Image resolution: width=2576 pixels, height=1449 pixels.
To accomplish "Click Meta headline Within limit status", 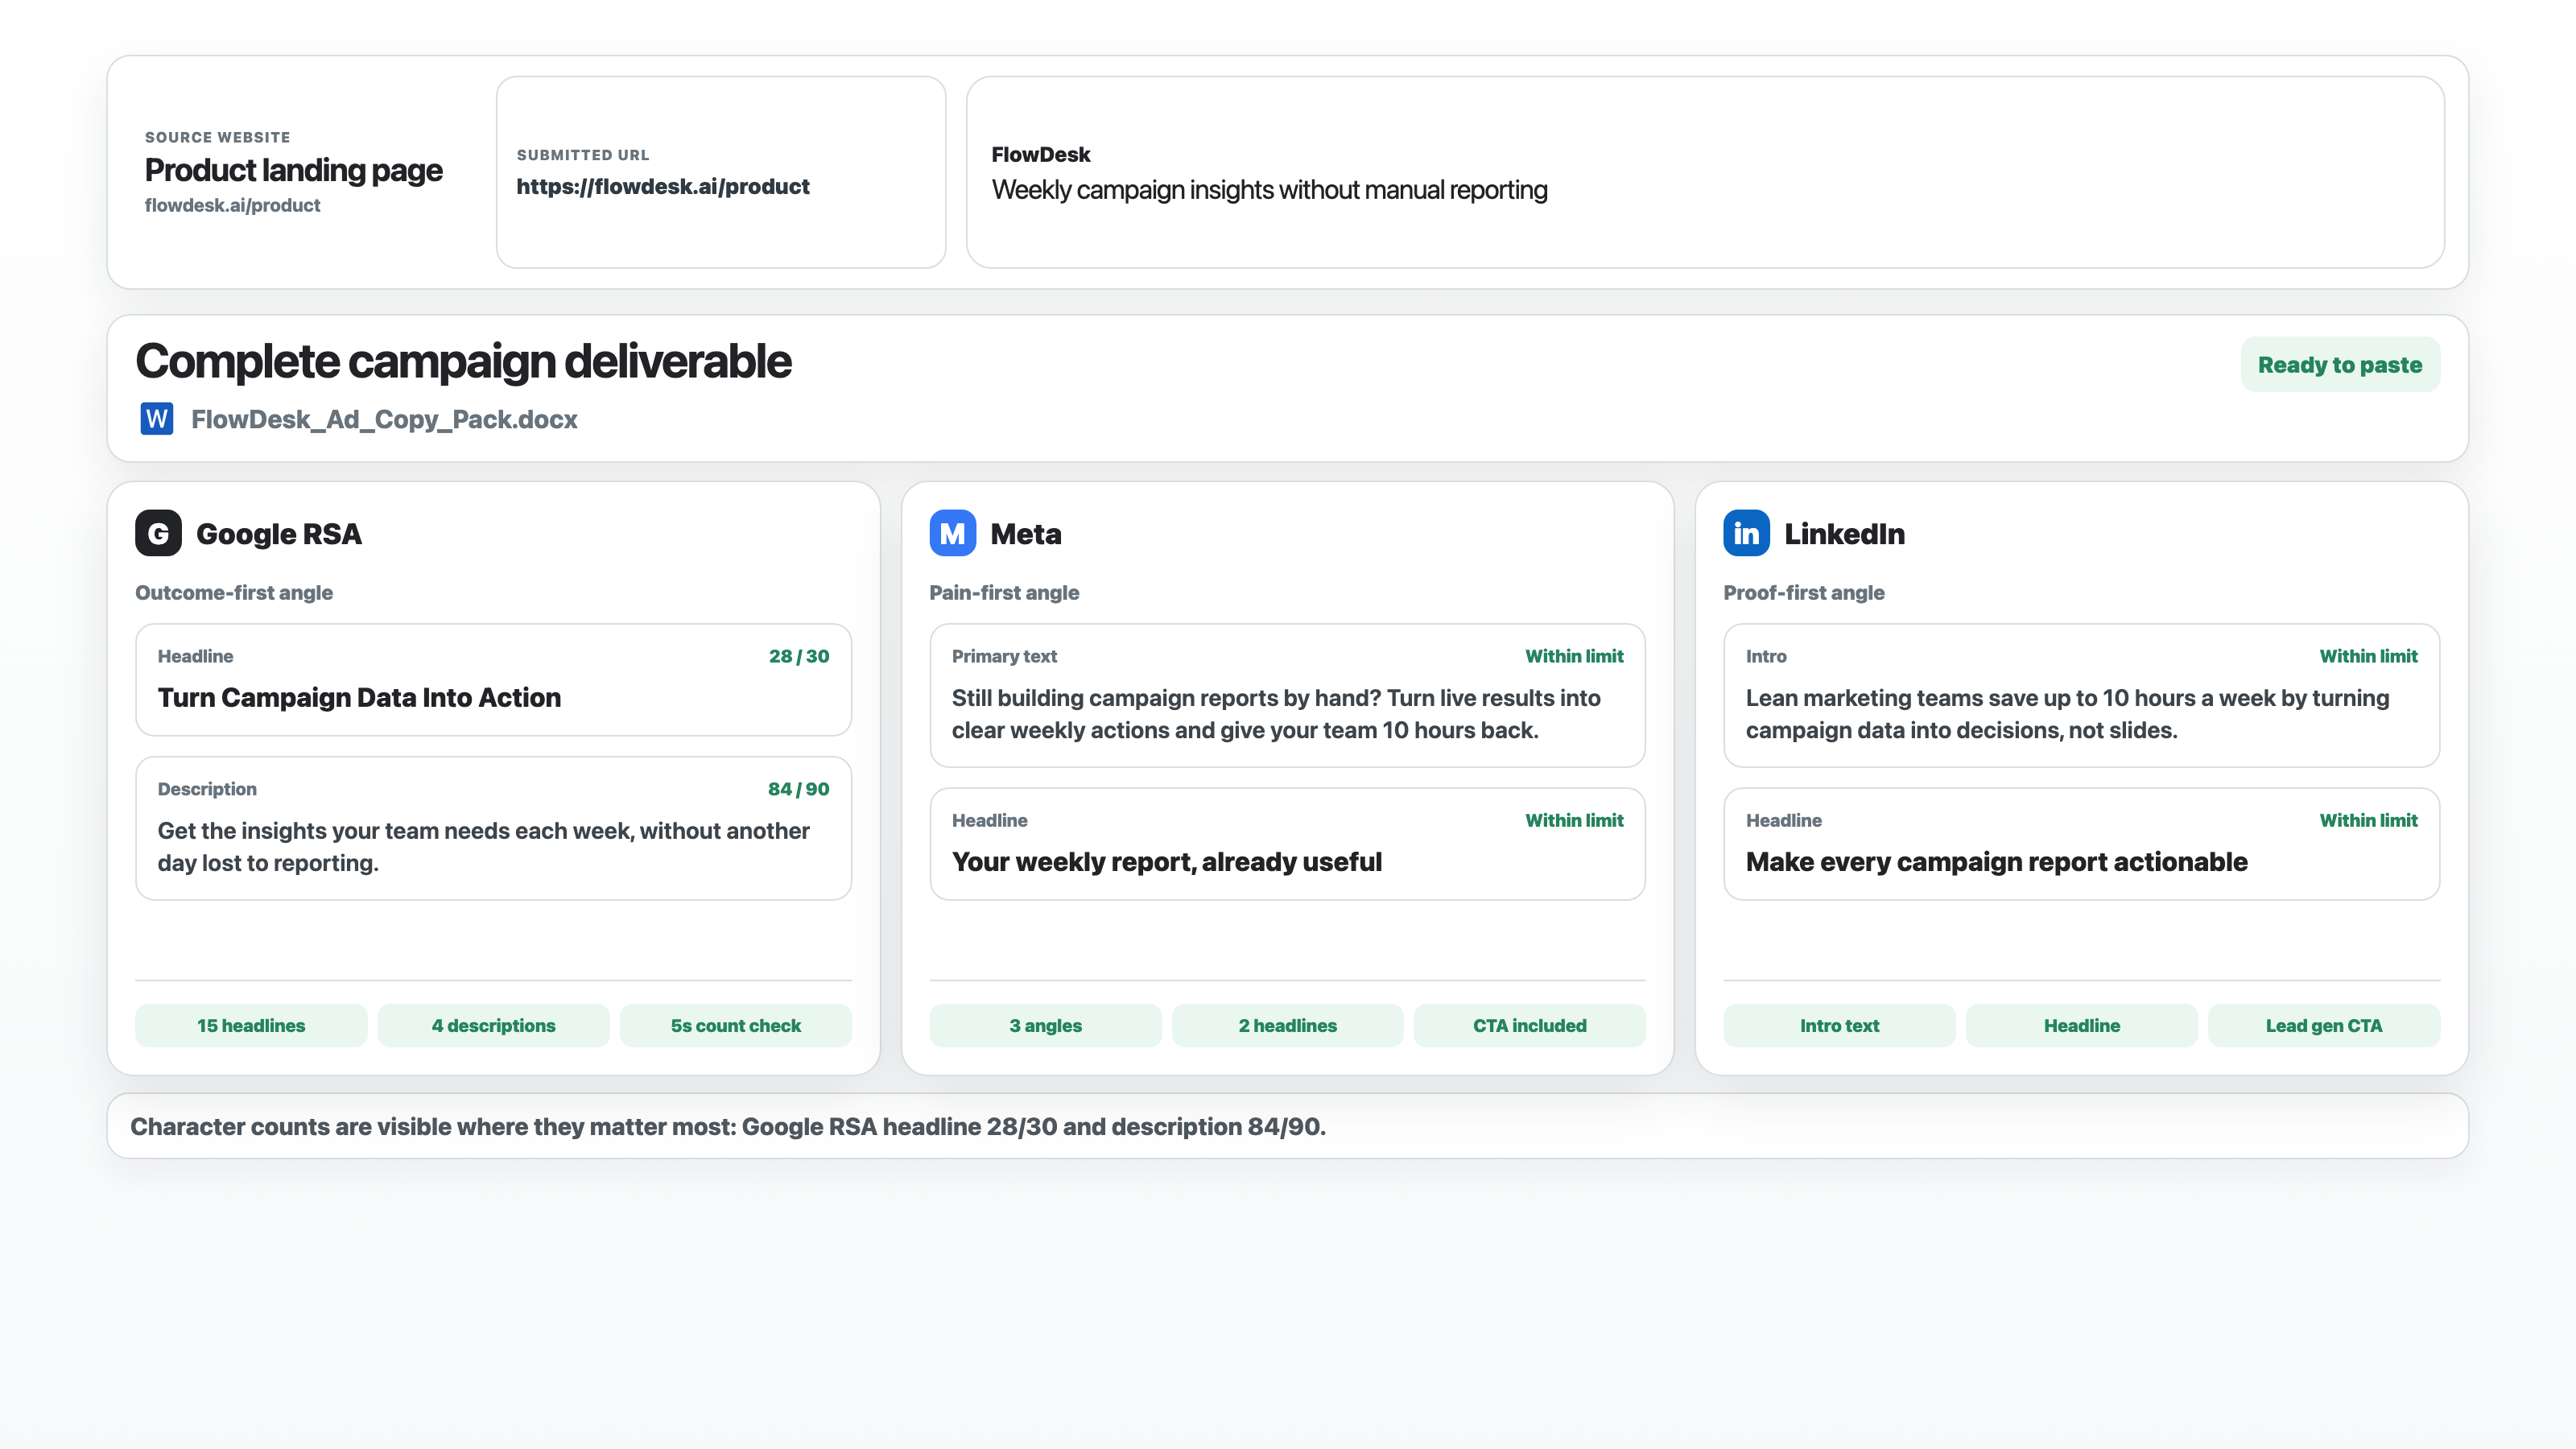I will pyautogui.click(x=1574, y=820).
